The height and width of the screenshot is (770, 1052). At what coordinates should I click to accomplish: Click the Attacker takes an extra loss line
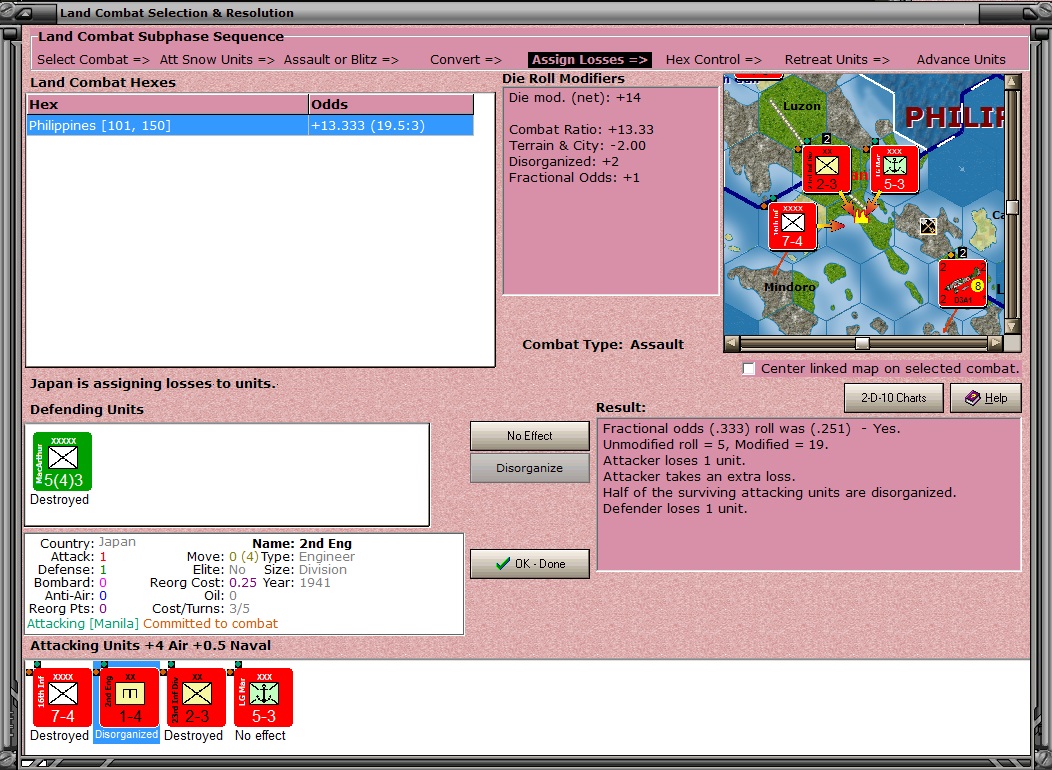tap(698, 477)
